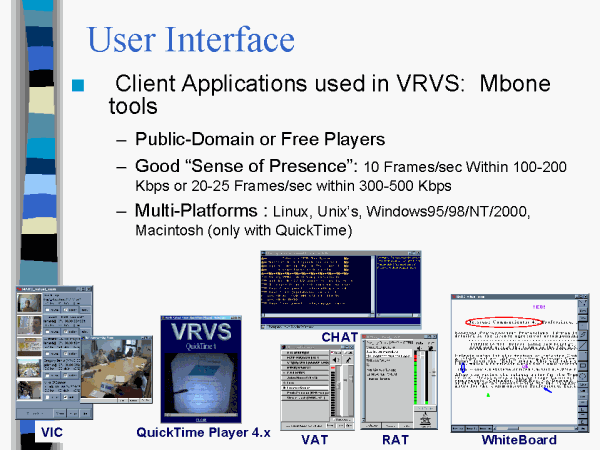Toggle color checkbox for first VIC participant

tap(65, 310)
